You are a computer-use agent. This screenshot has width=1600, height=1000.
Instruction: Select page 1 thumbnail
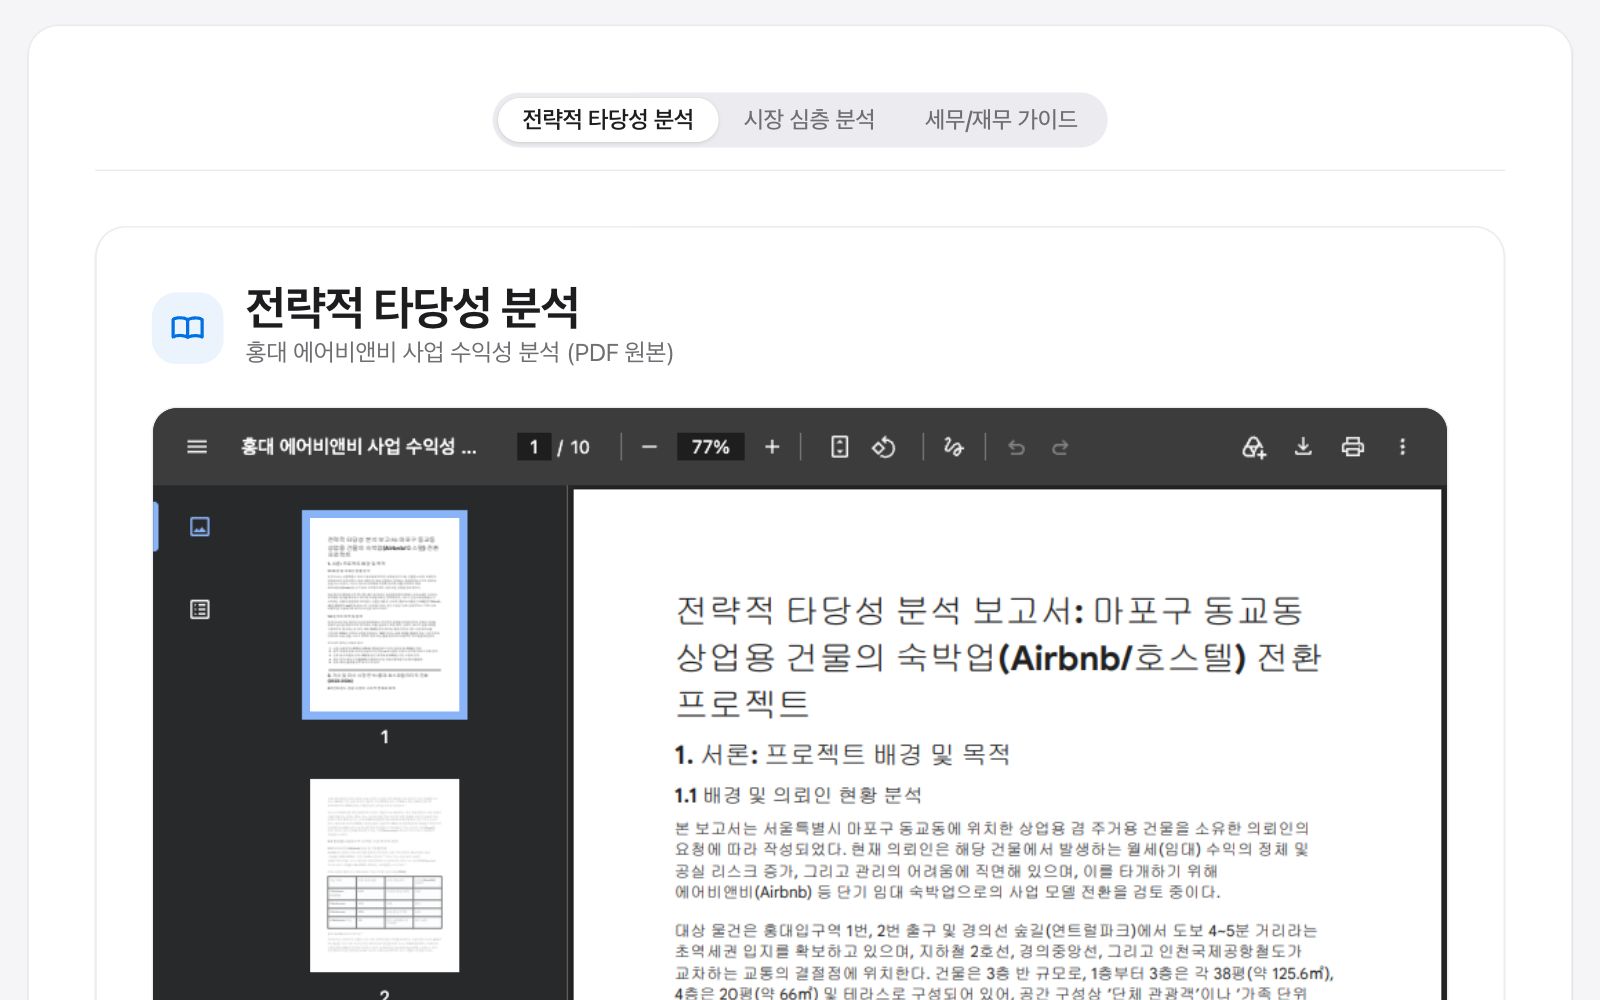[385, 614]
